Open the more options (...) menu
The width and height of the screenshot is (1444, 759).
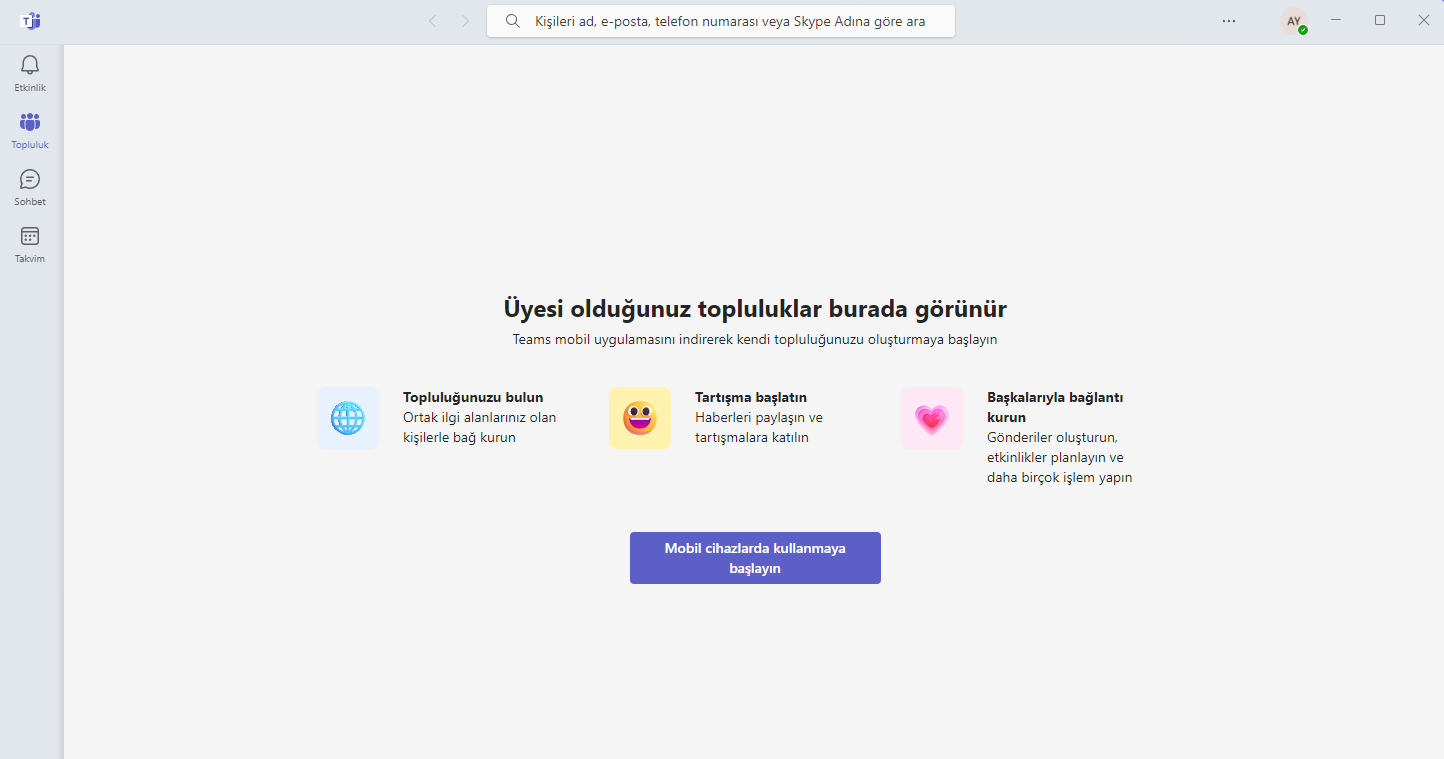(x=1228, y=20)
